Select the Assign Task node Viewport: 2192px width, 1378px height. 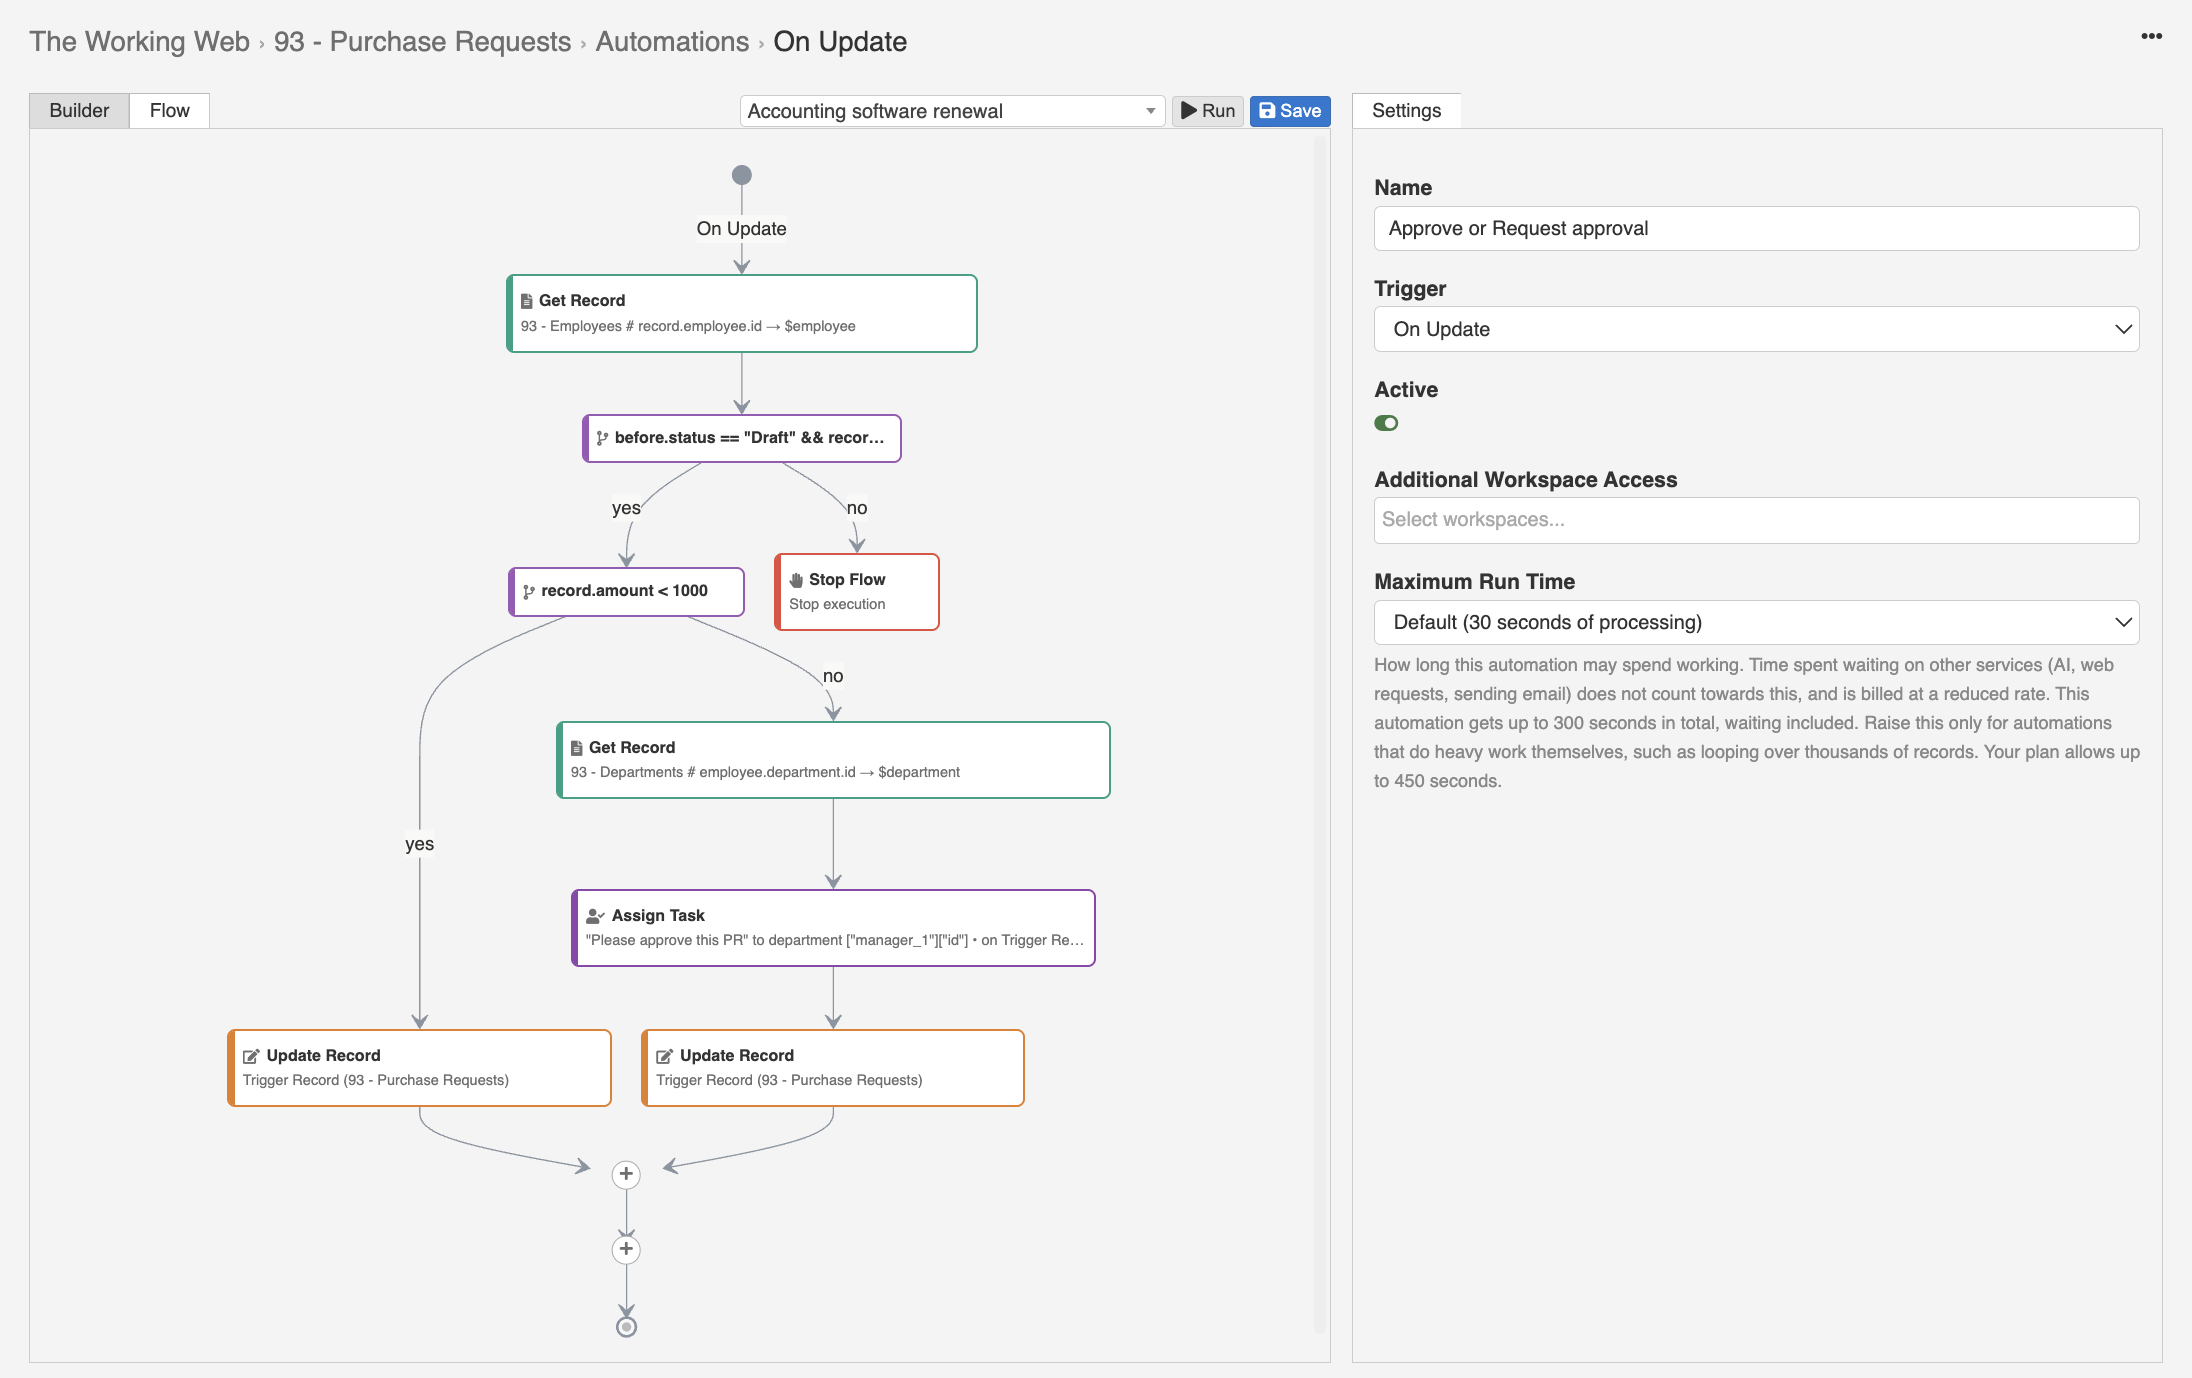tap(833, 928)
